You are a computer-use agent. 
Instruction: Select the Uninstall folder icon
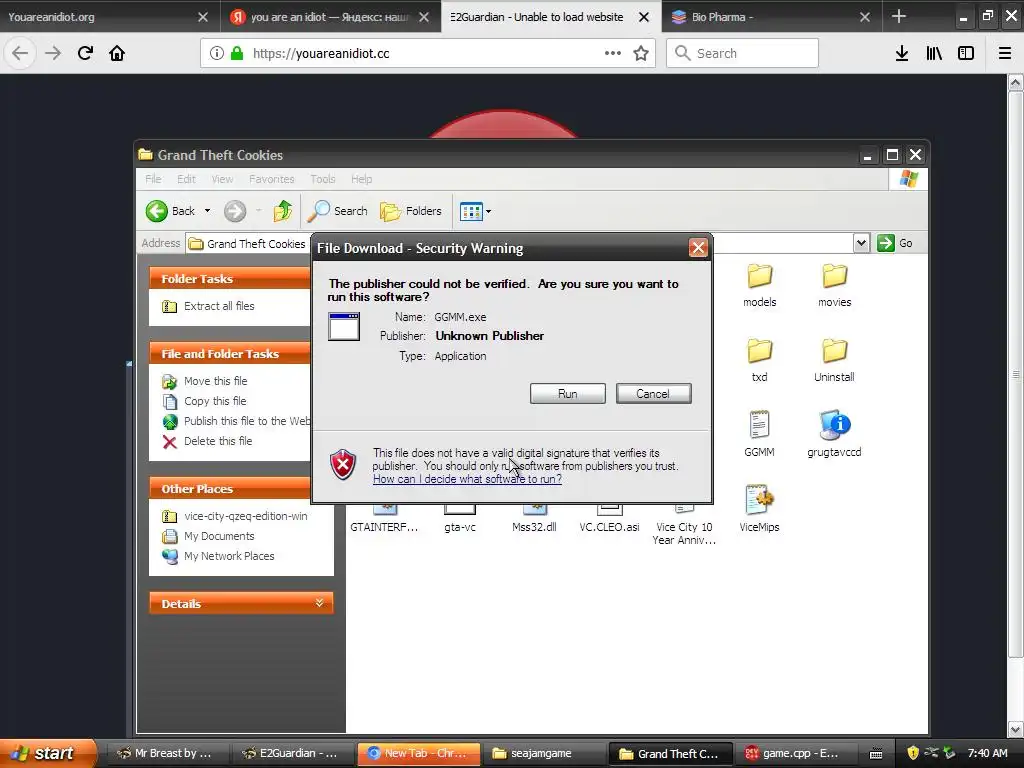tap(835, 351)
